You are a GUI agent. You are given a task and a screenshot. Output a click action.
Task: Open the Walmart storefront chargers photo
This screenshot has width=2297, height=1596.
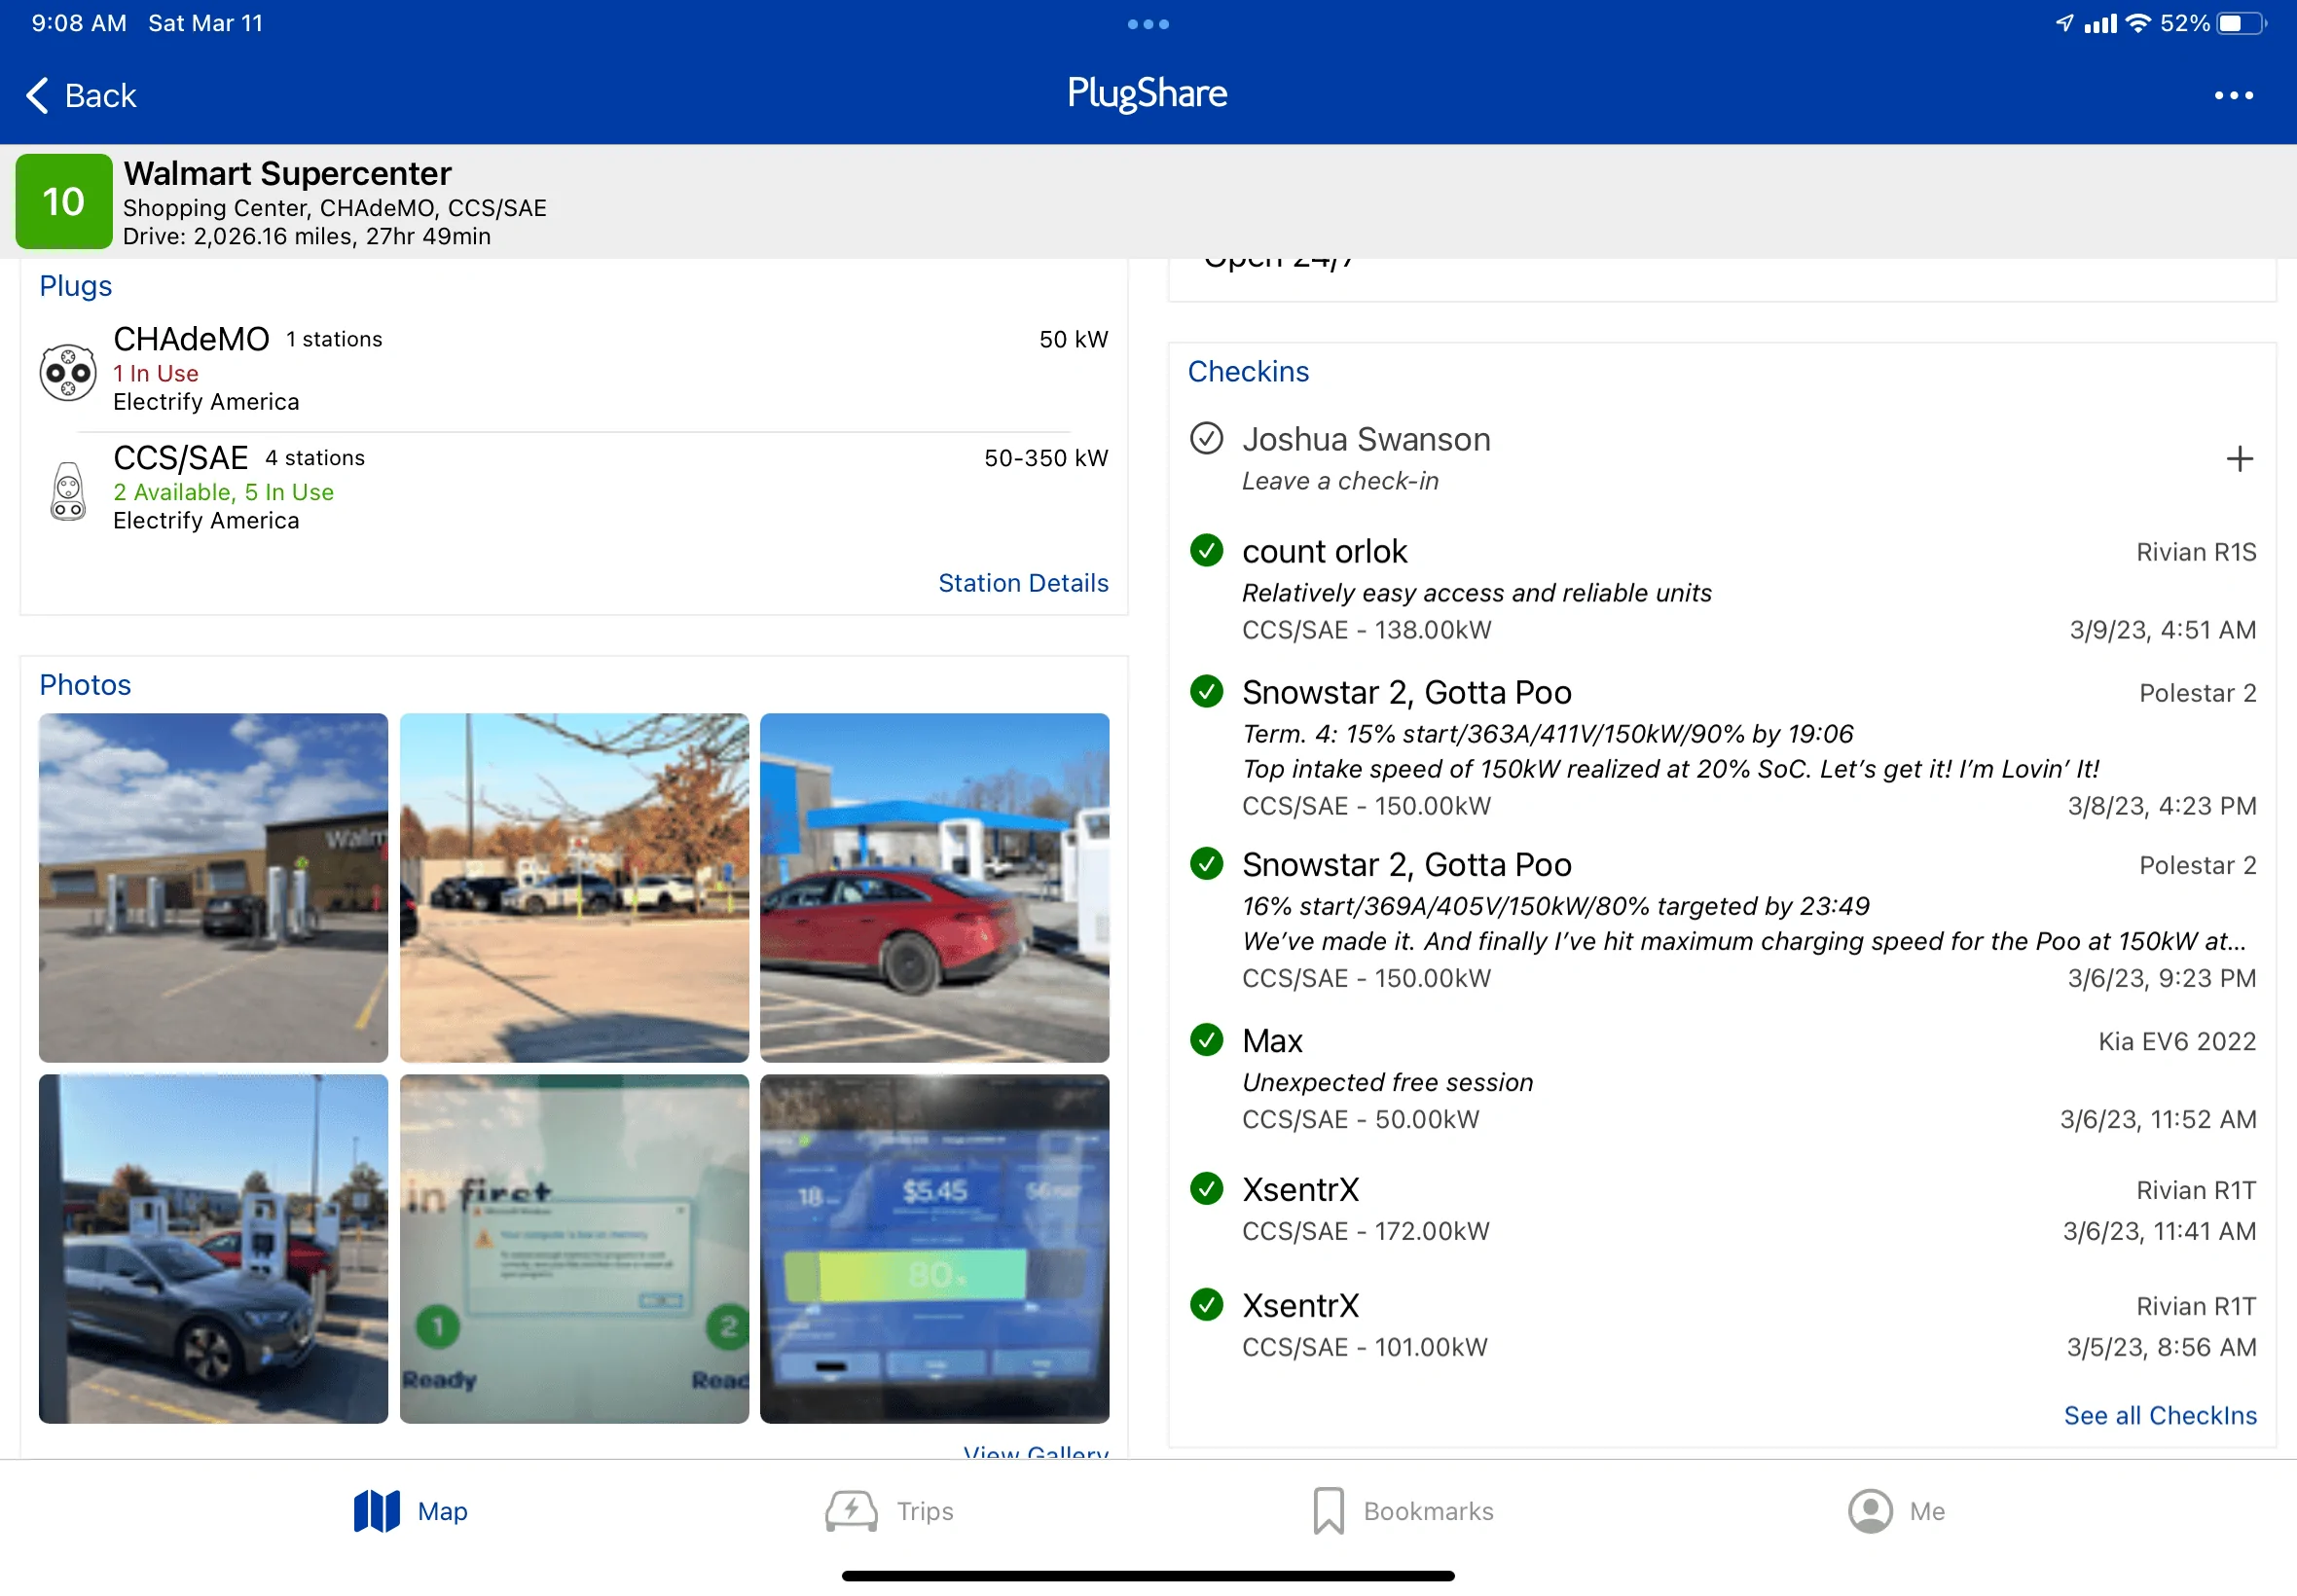(x=213, y=887)
